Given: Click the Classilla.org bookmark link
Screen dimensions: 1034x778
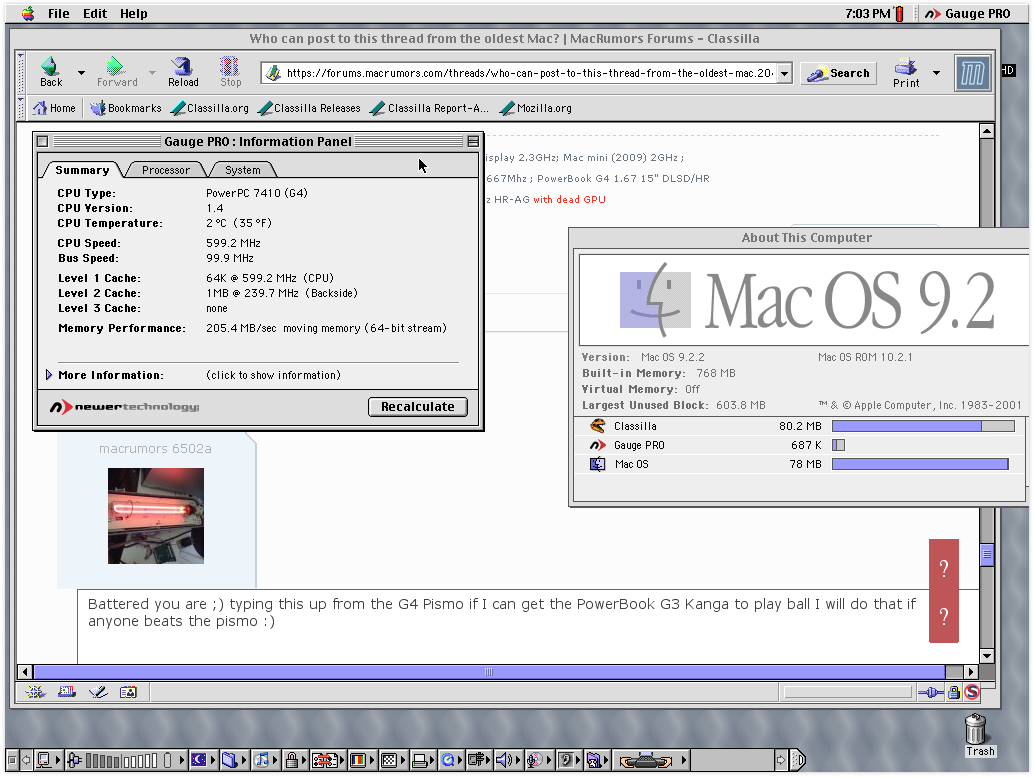Looking at the screenshot, I should (x=210, y=108).
